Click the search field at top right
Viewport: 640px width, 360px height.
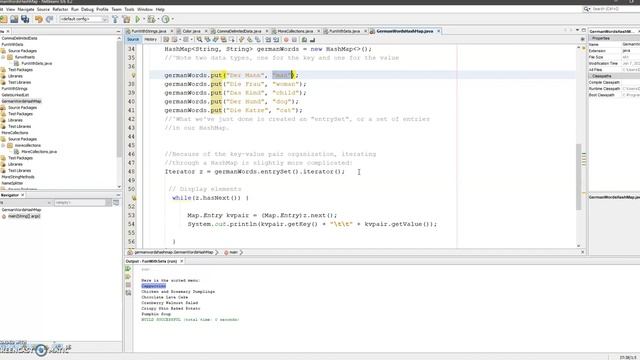click(x=615, y=9)
